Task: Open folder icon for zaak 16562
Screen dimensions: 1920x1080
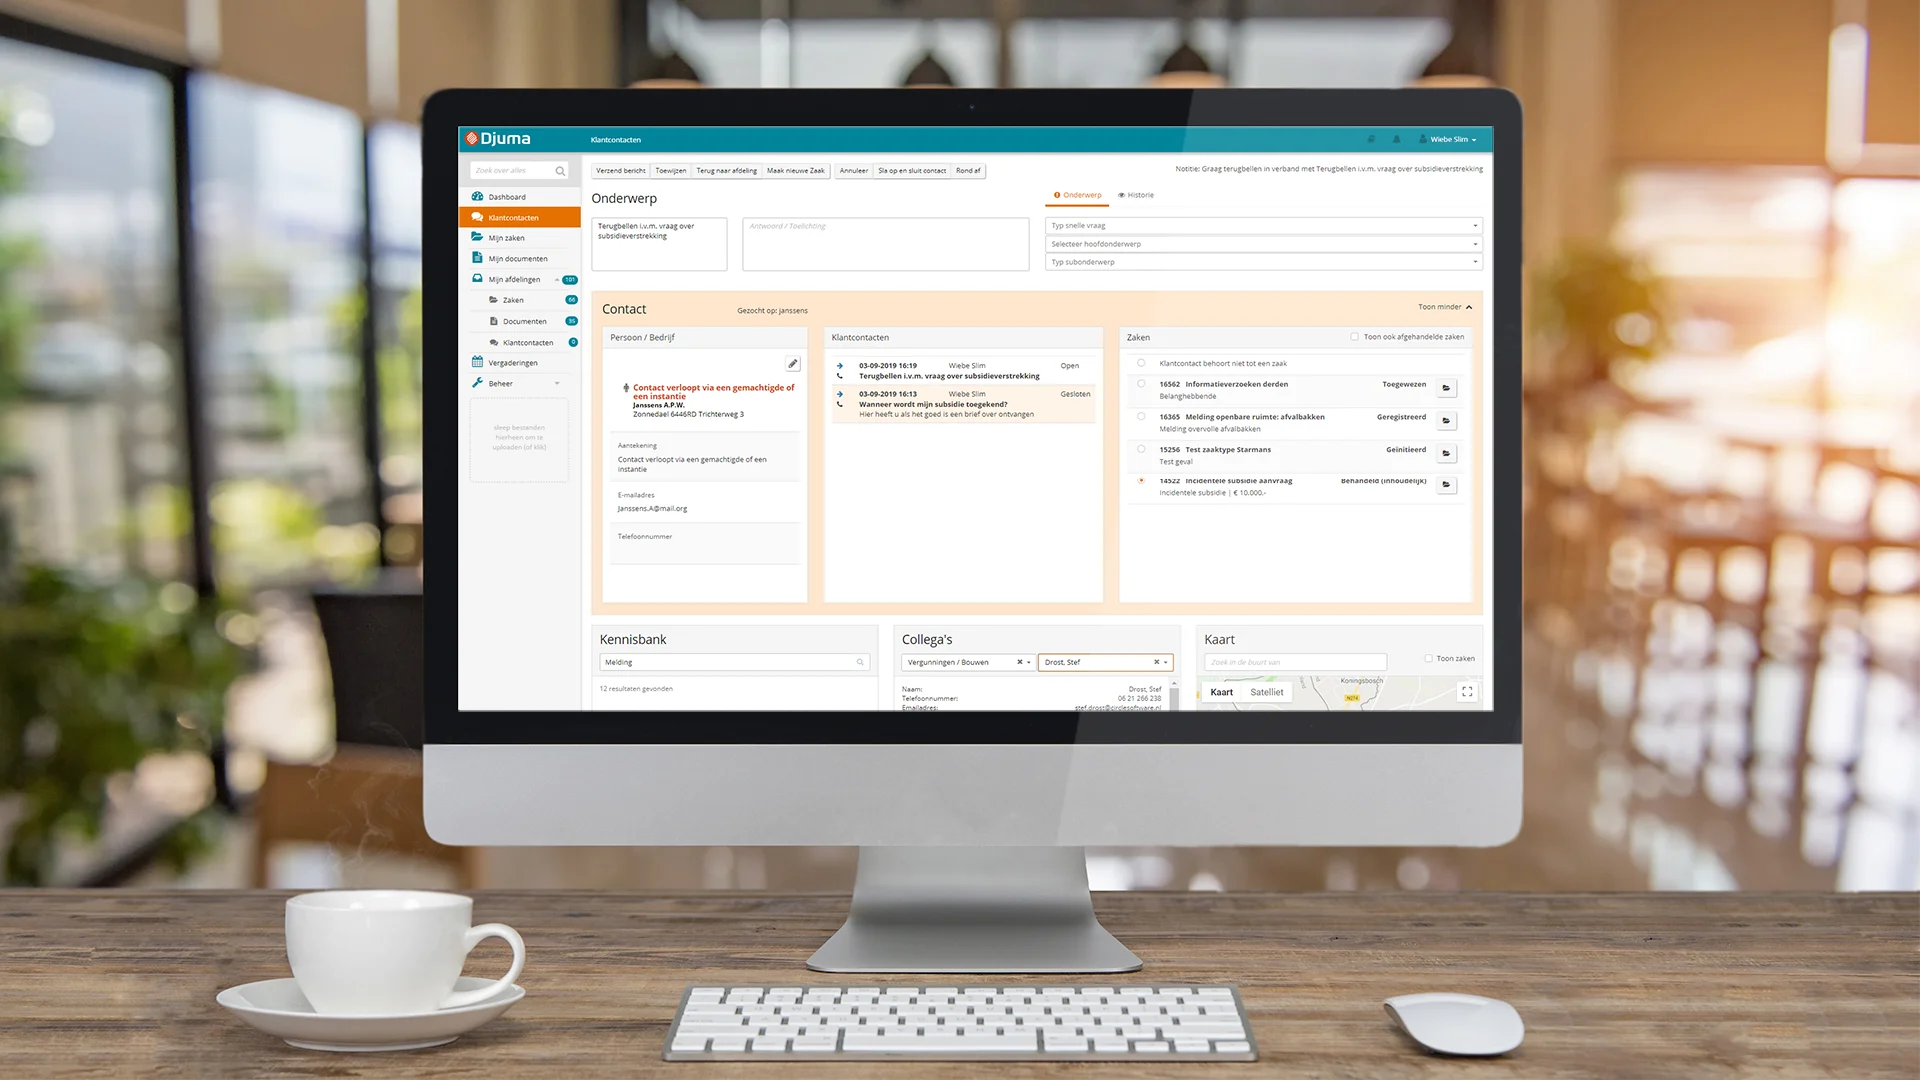Action: point(1446,388)
